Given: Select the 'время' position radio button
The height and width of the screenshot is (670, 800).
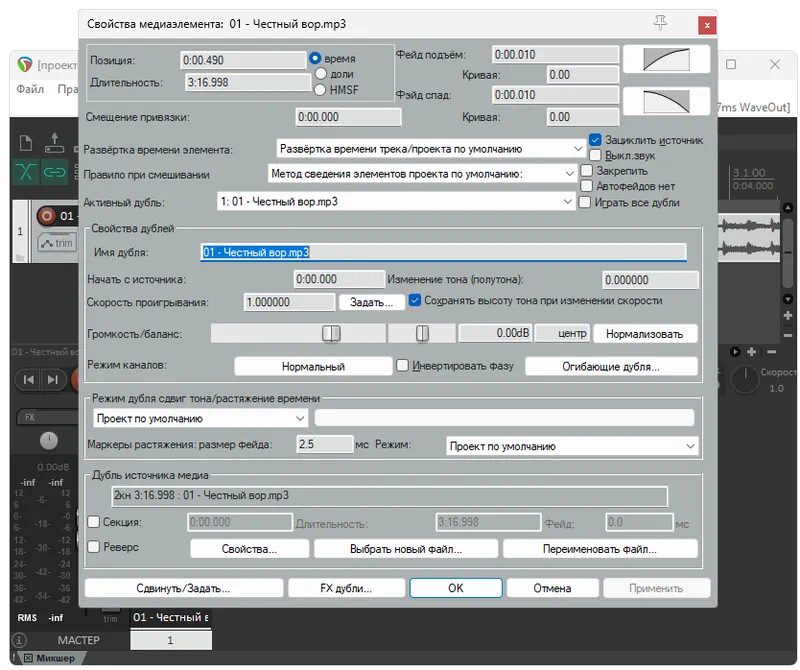Looking at the screenshot, I should (315, 58).
